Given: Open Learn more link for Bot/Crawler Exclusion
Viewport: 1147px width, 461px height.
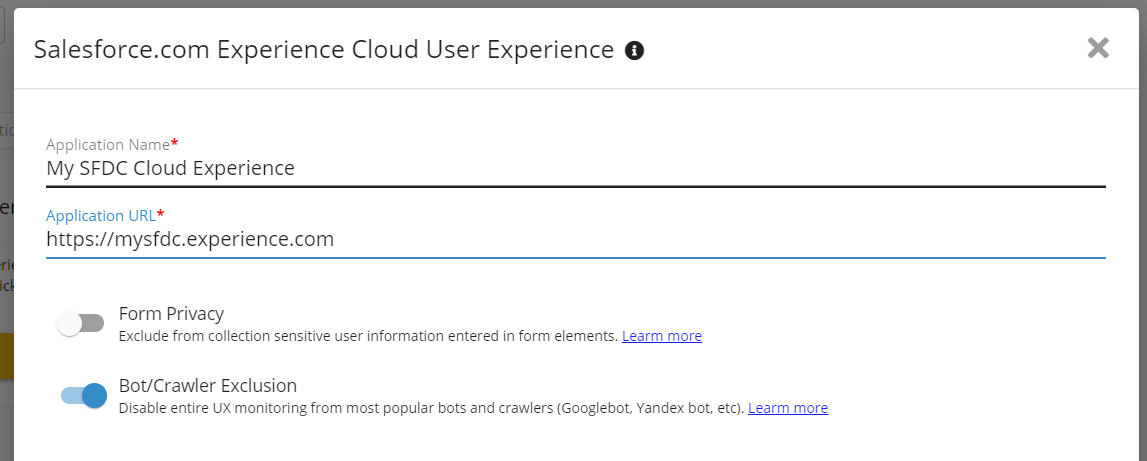Looking at the screenshot, I should pos(787,408).
